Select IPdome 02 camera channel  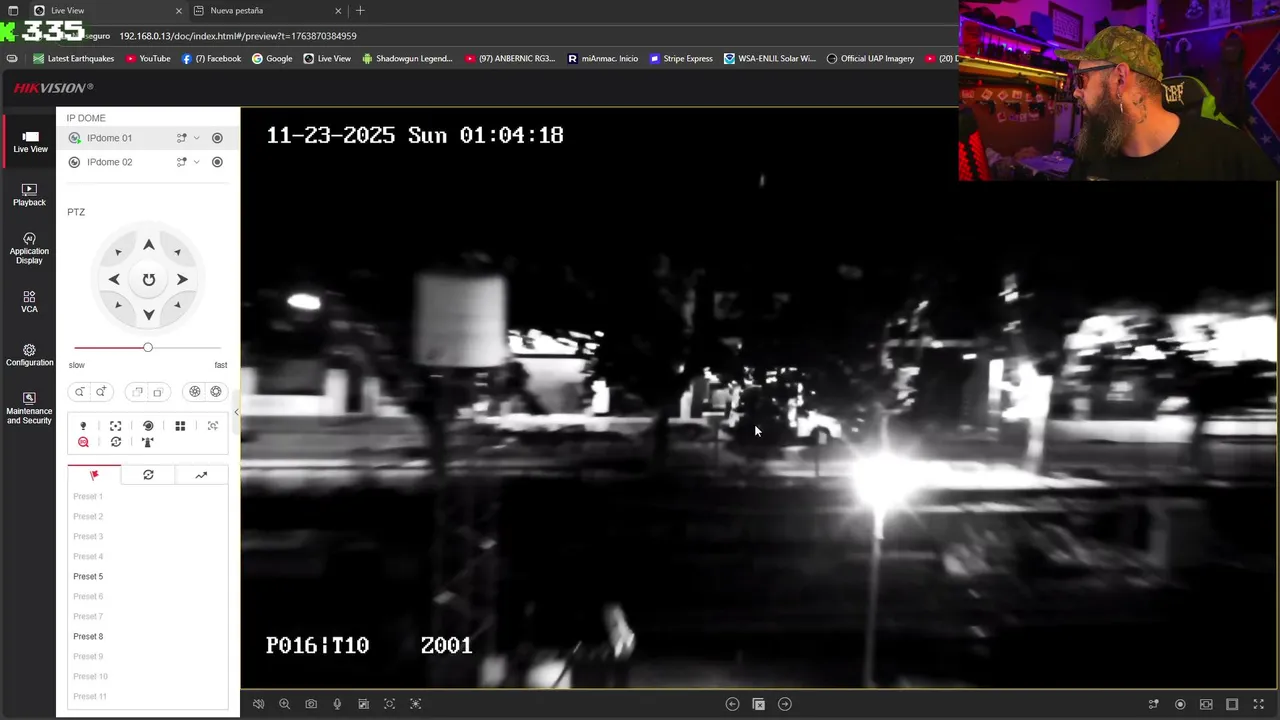(109, 162)
